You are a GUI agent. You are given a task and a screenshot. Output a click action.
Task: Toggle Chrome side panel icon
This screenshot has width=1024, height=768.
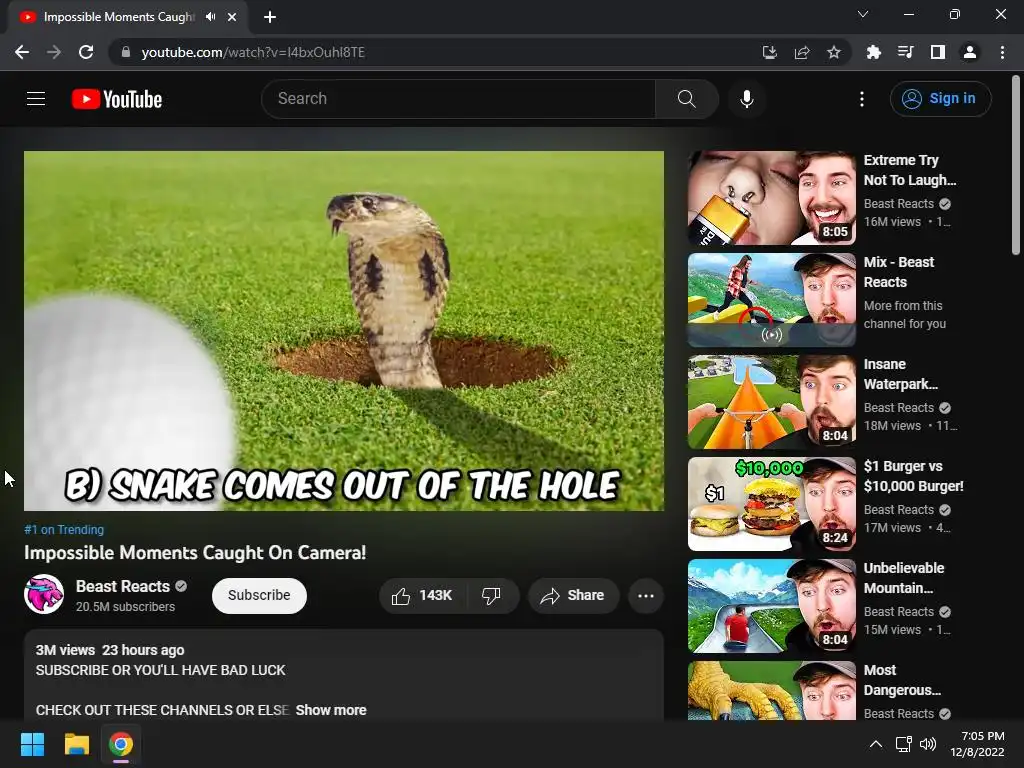click(938, 52)
